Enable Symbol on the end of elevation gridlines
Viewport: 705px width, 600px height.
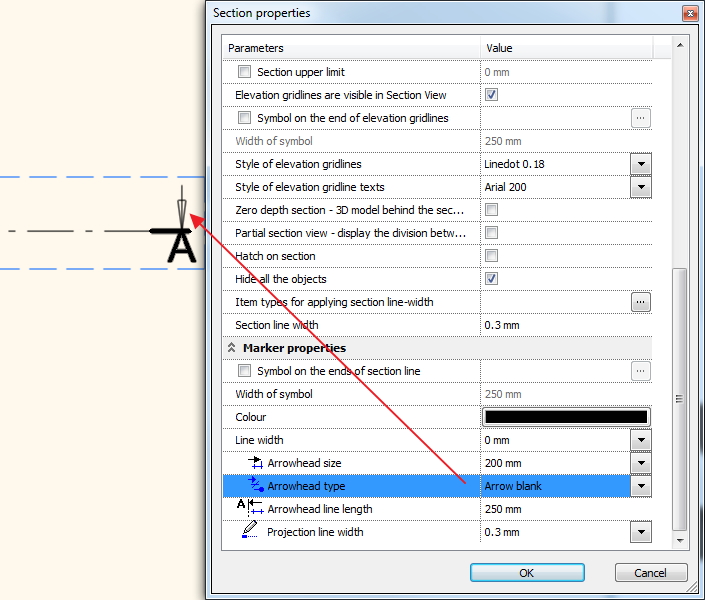pos(244,117)
